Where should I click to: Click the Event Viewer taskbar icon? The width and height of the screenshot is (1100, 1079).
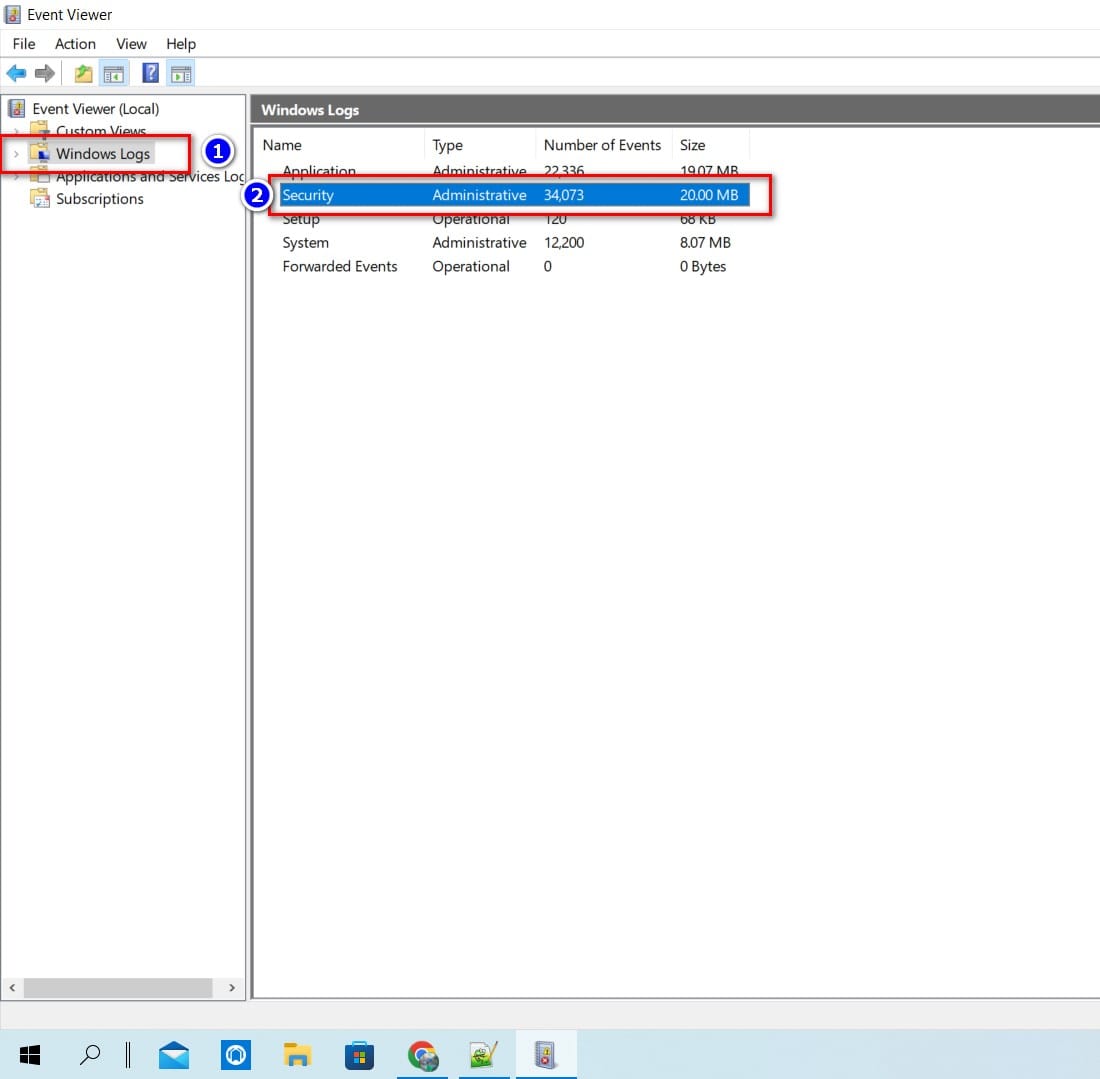[x=546, y=1054]
